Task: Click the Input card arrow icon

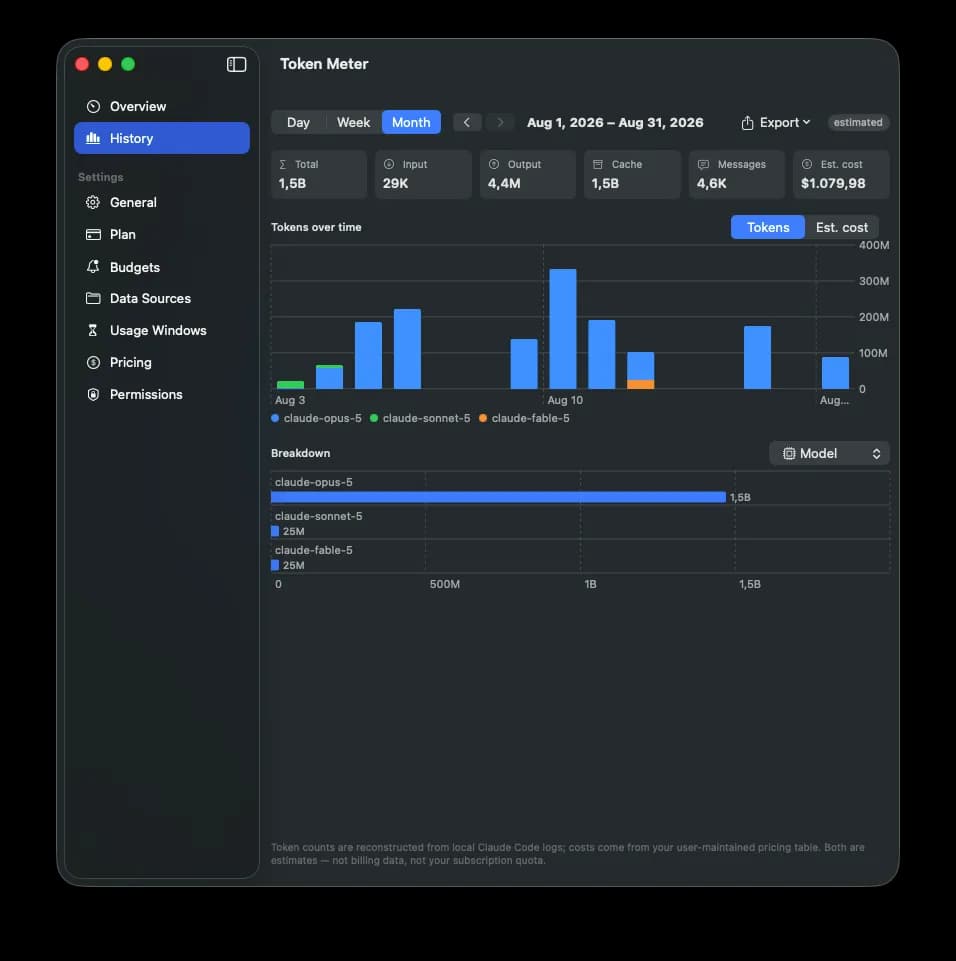Action: coord(389,164)
